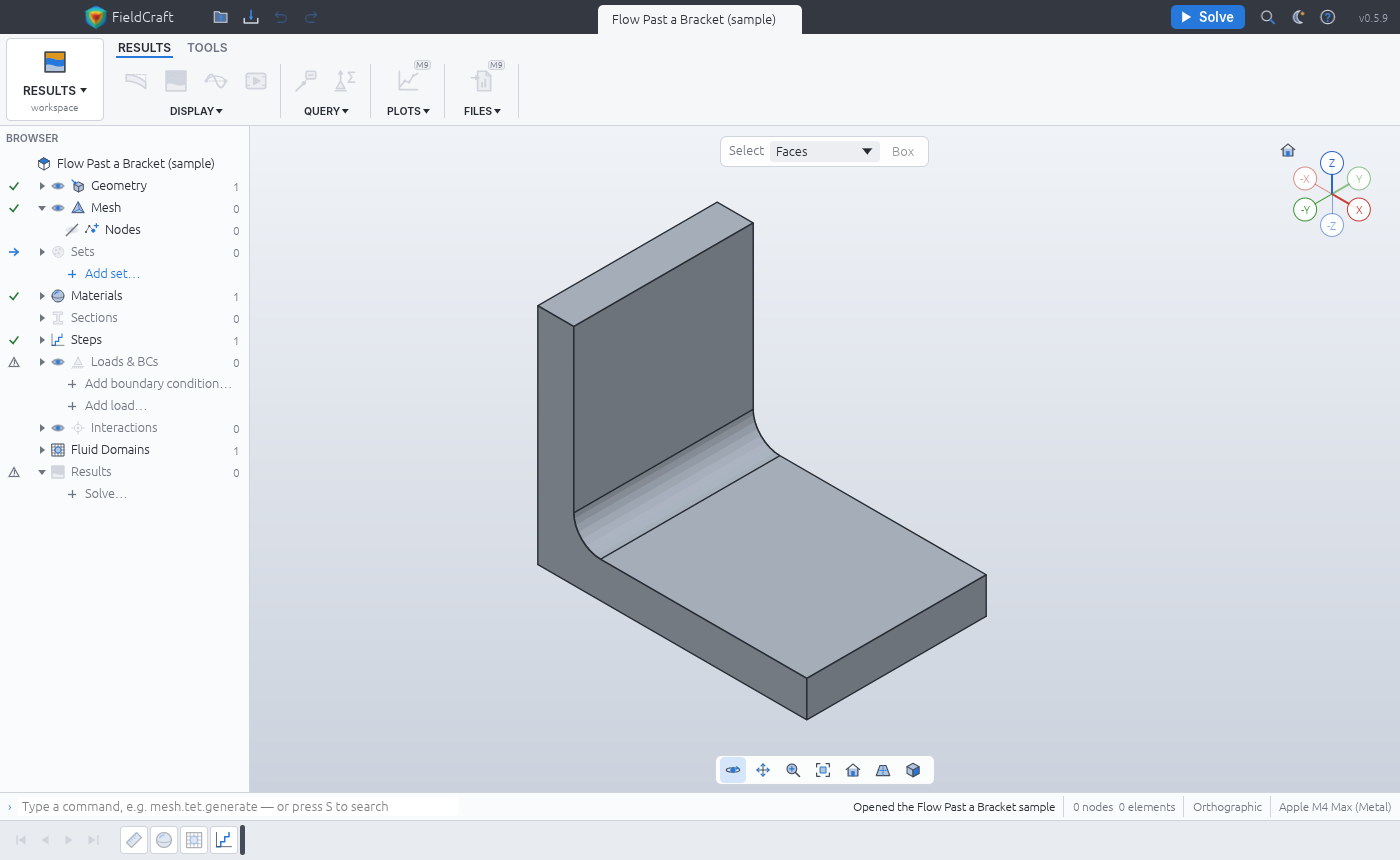Image resolution: width=1400 pixels, height=860 pixels.
Task: Select the pan view tool
Action: coord(763,770)
